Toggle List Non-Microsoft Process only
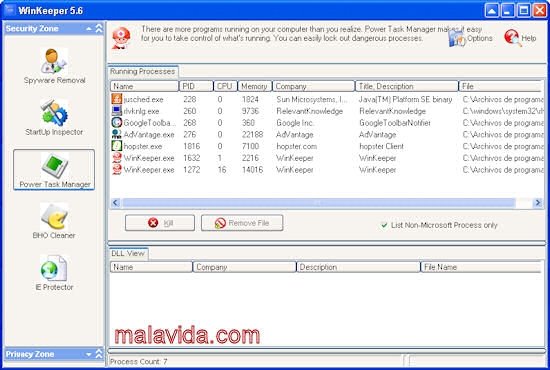The height and width of the screenshot is (370, 550). pos(439,225)
